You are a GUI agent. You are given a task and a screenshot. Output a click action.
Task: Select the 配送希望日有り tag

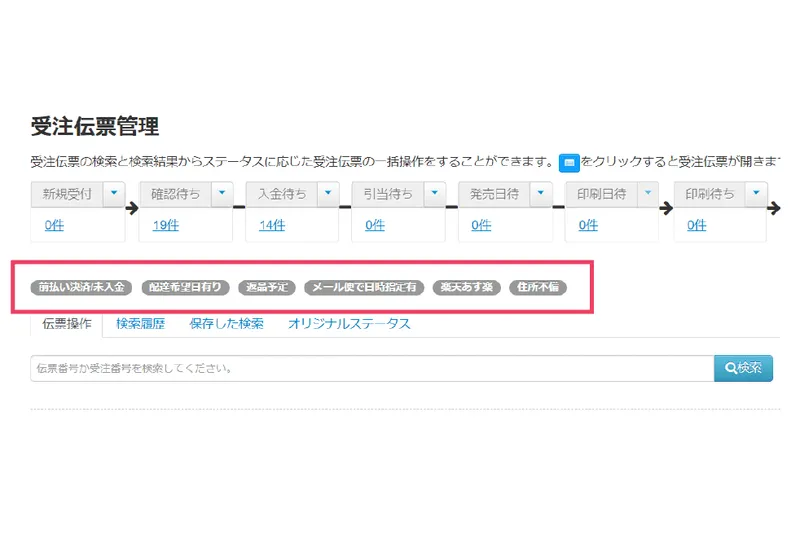(185, 288)
